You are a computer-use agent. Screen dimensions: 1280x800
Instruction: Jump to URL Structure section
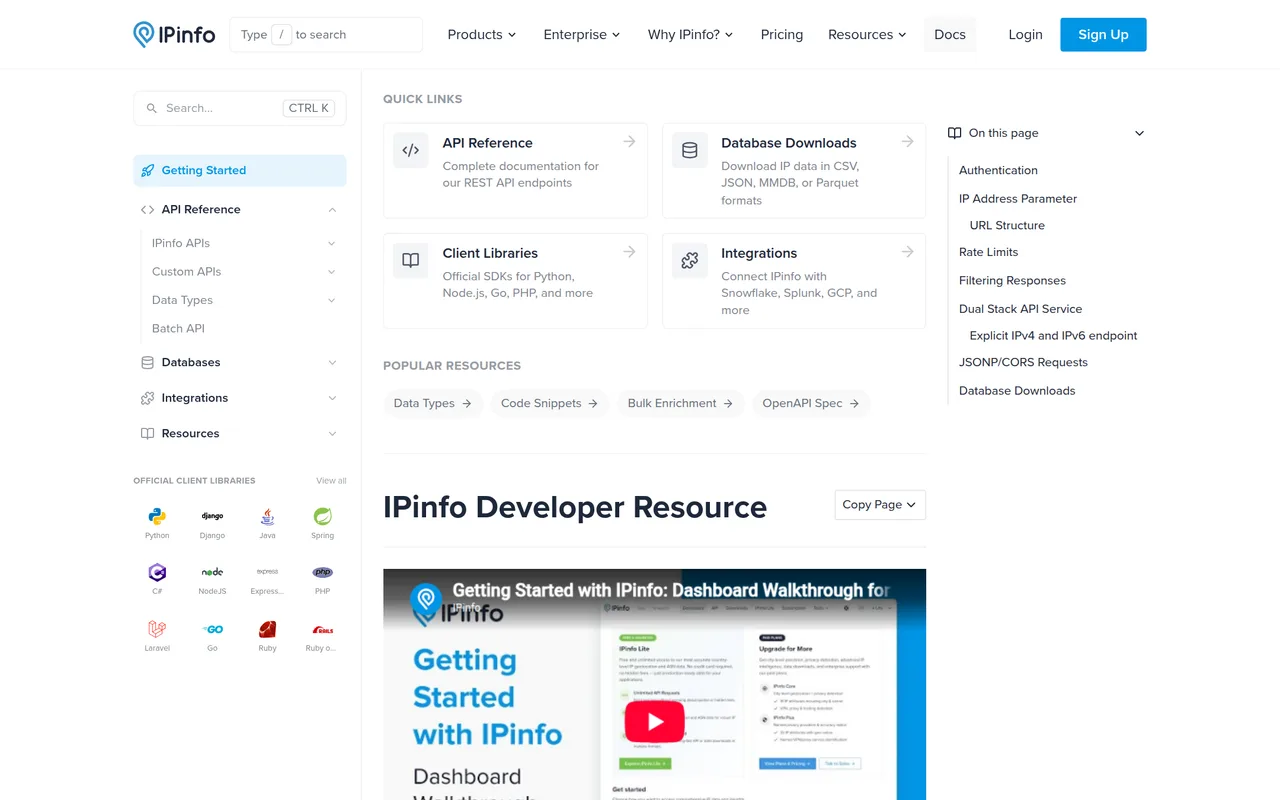click(1007, 225)
